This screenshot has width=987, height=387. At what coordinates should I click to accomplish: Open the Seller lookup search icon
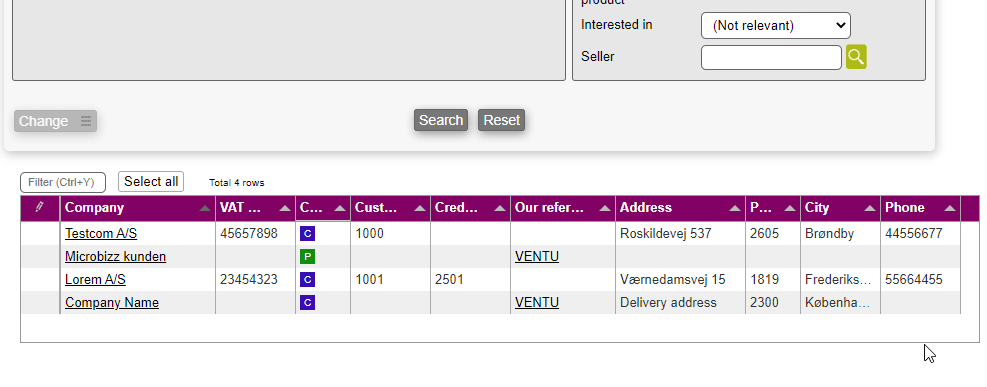point(856,57)
